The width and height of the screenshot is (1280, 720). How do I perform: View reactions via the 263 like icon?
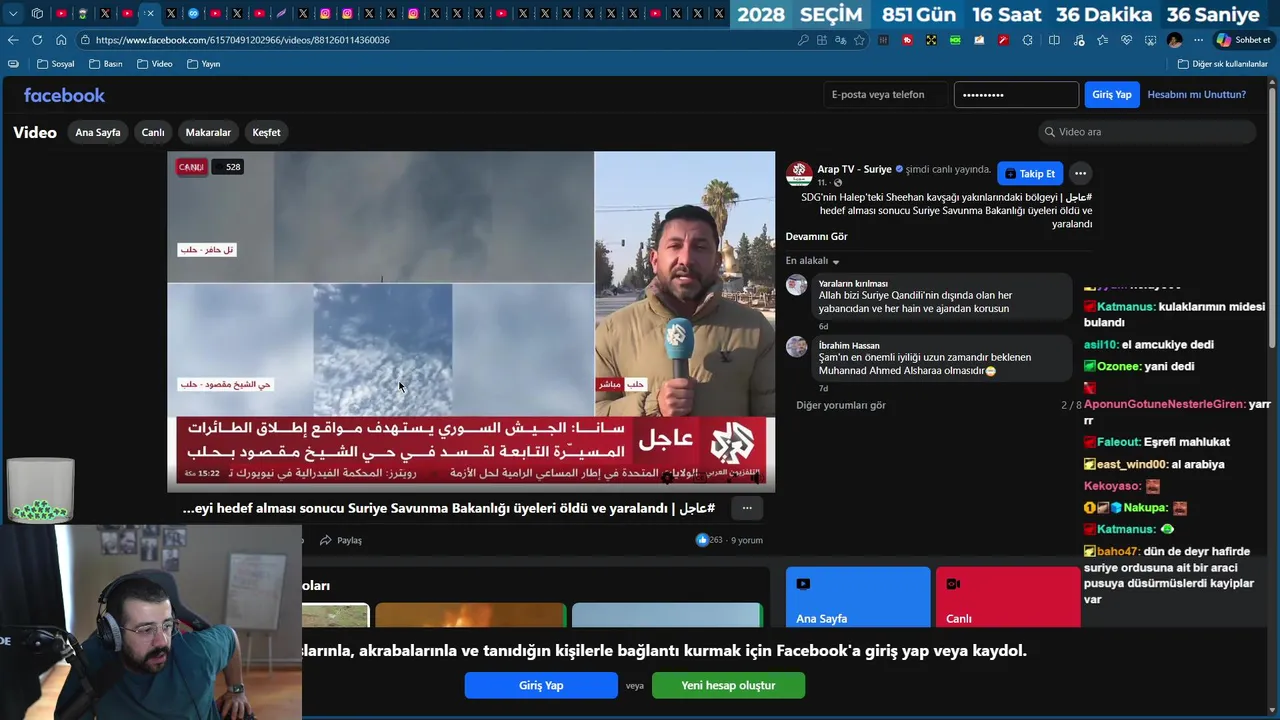702,540
